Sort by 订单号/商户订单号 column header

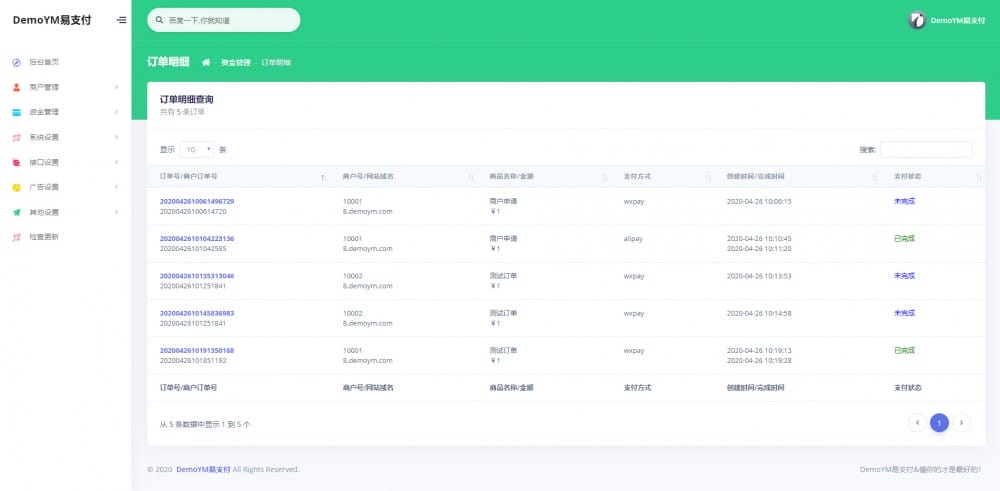click(x=240, y=176)
